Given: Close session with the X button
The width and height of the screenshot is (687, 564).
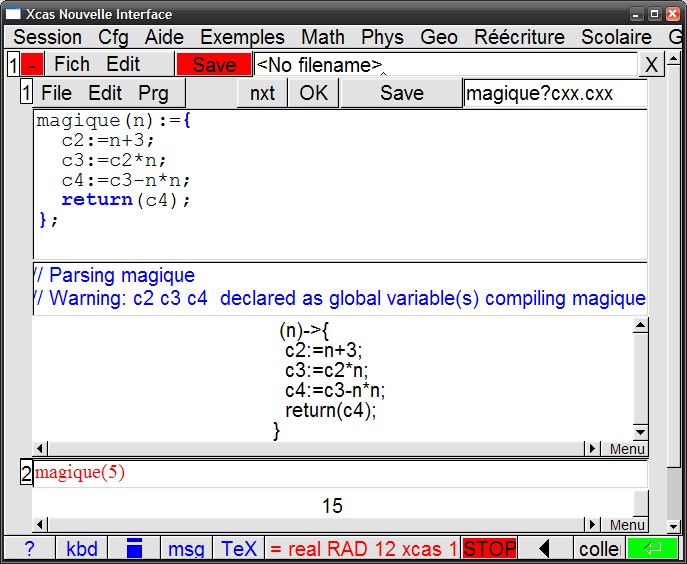Looking at the screenshot, I should [651, 65].
